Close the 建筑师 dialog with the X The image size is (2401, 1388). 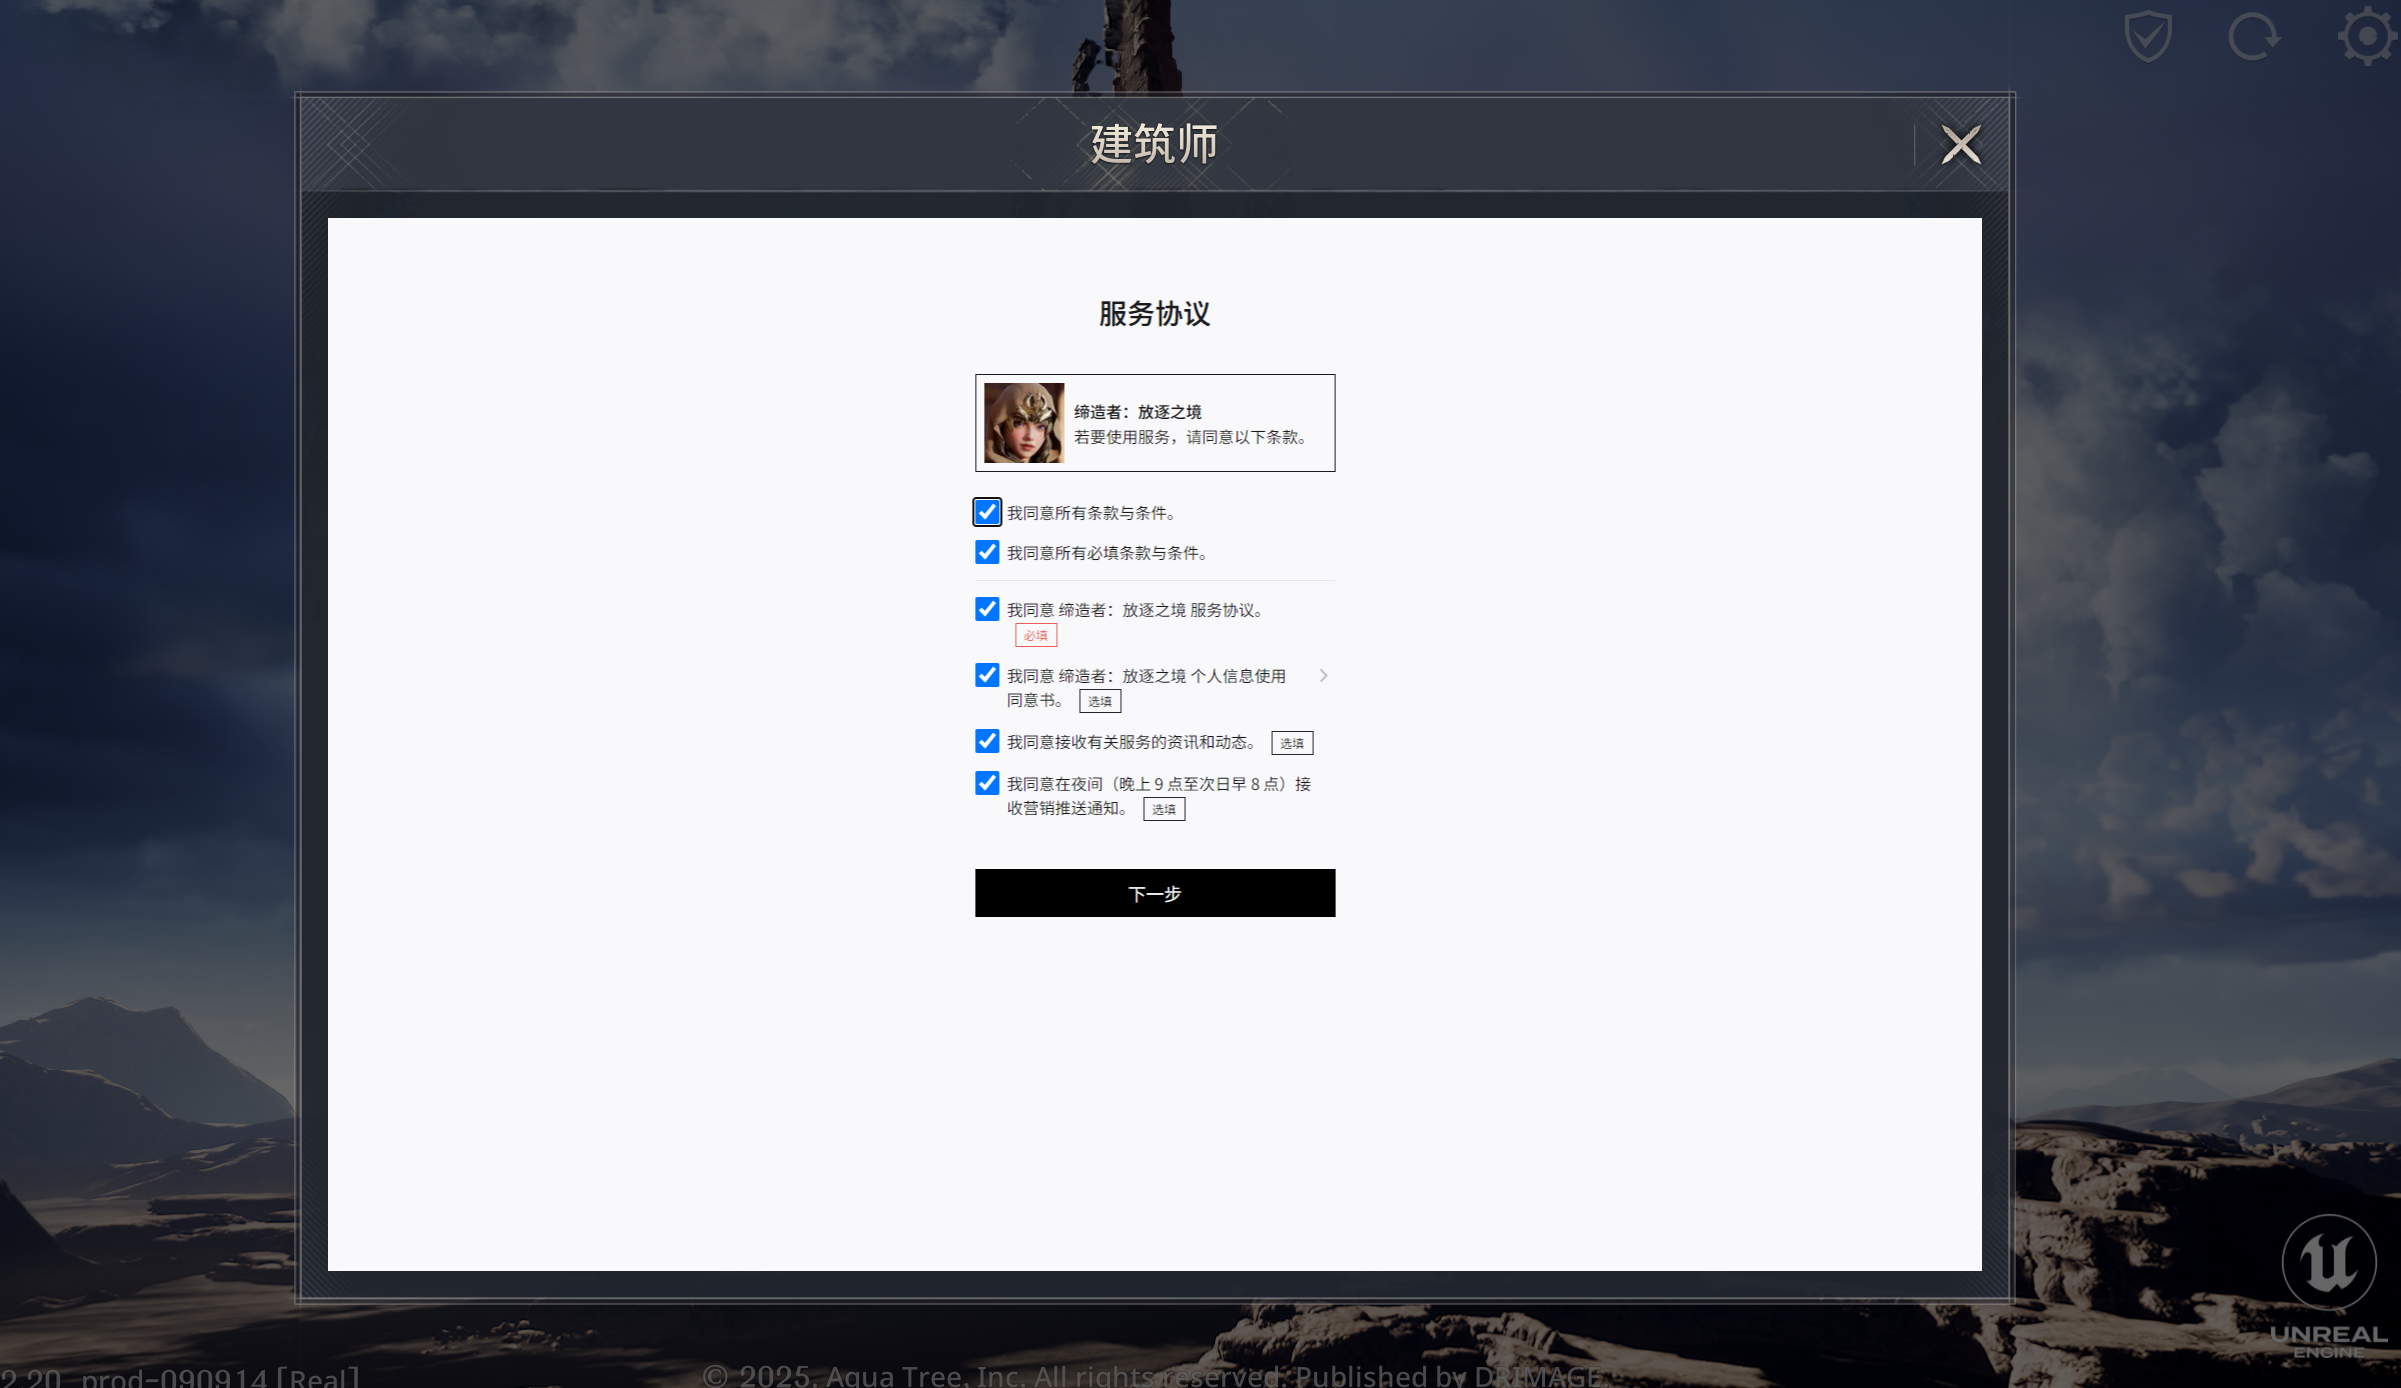1960,145
